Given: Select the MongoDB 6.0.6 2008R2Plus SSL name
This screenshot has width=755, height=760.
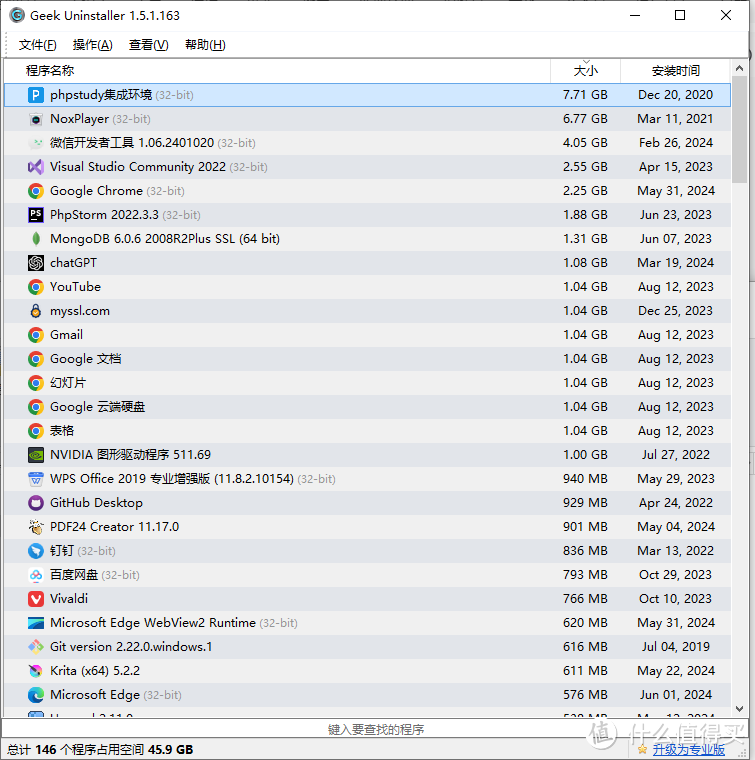Looking at the screenshot, I should [165, 239].
